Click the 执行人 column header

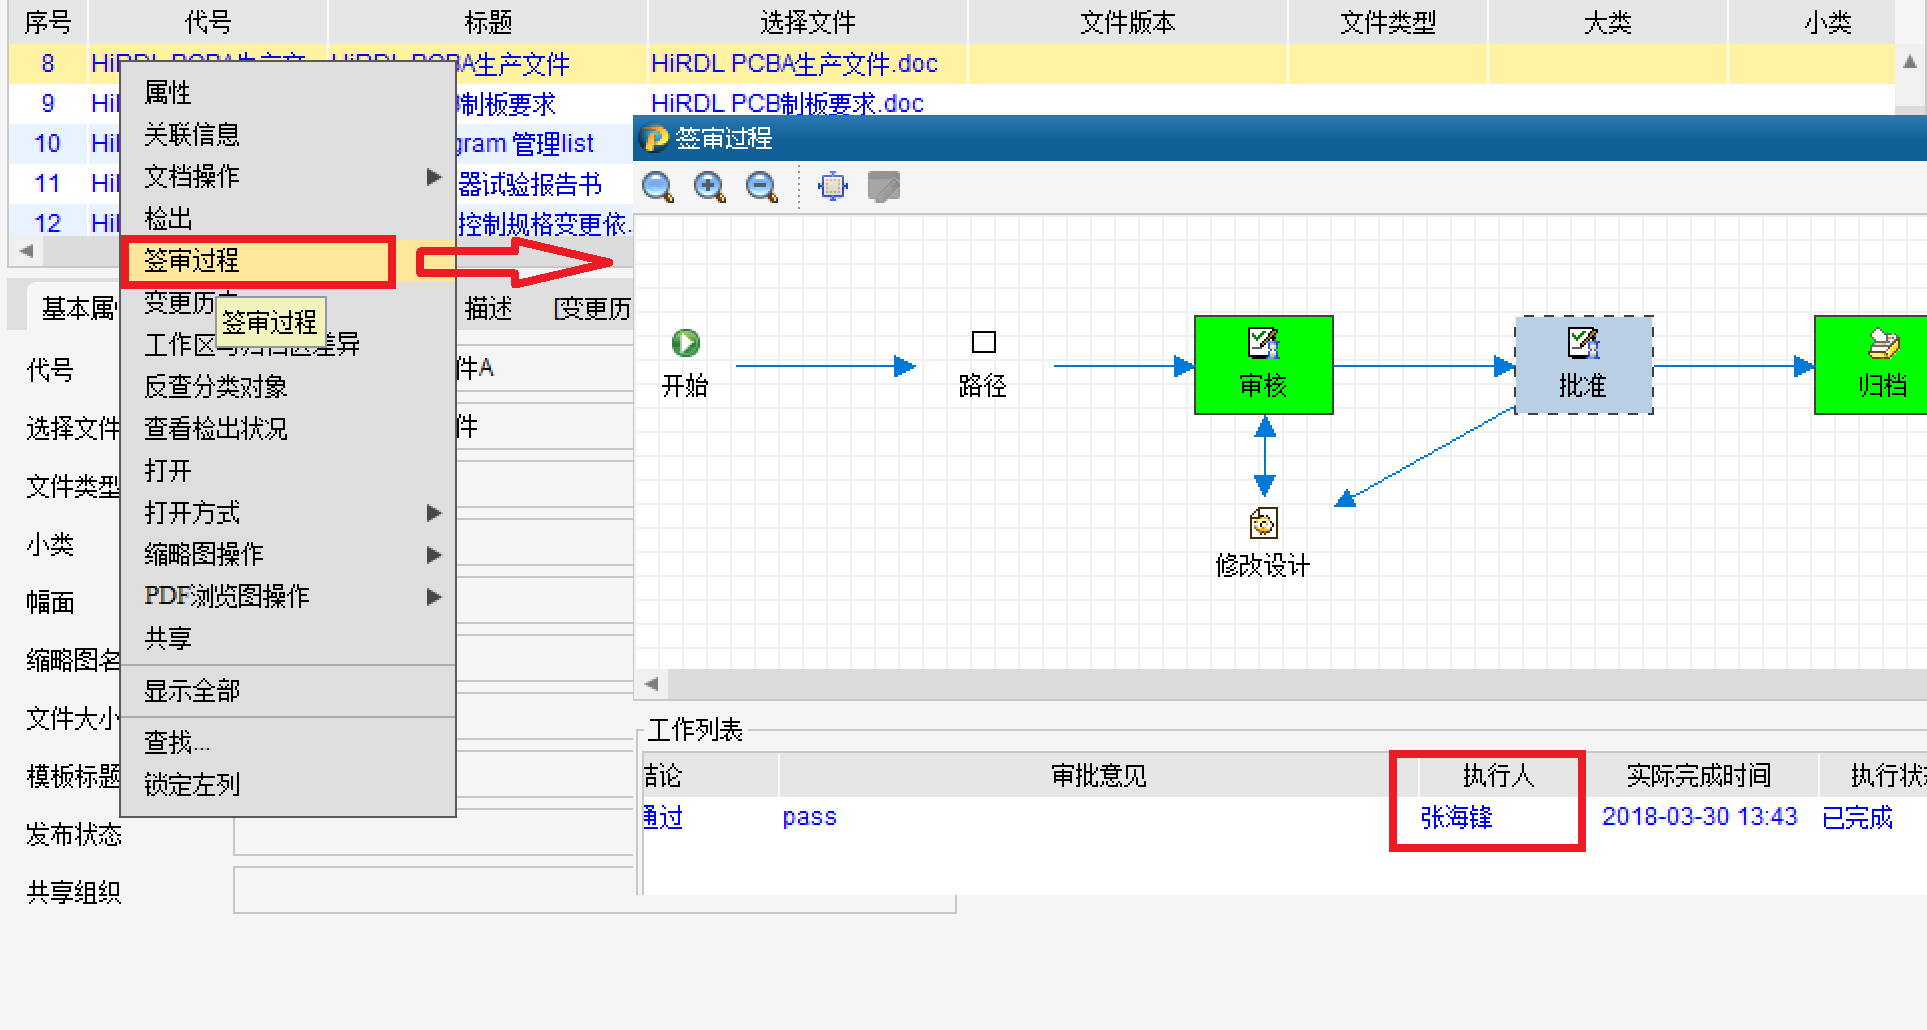pos(1498,776)
